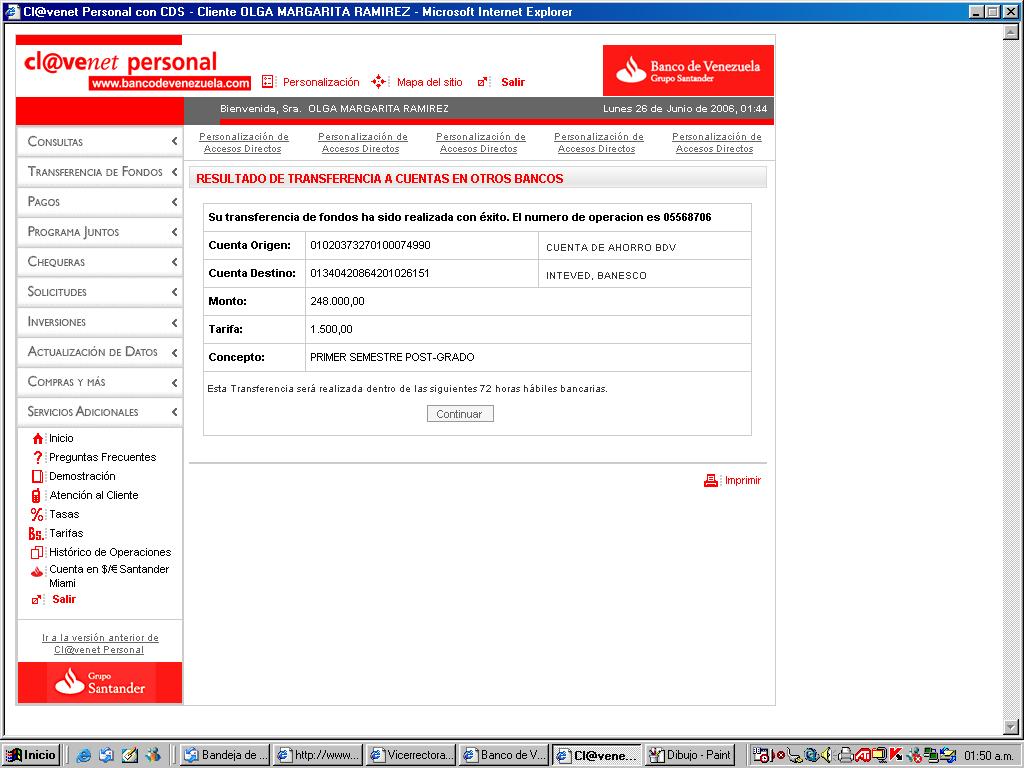Click the Inicio home icon in sidebar
Image resolution: width=1024 pixels, height=768 pixels.
[x=38, y=439]
